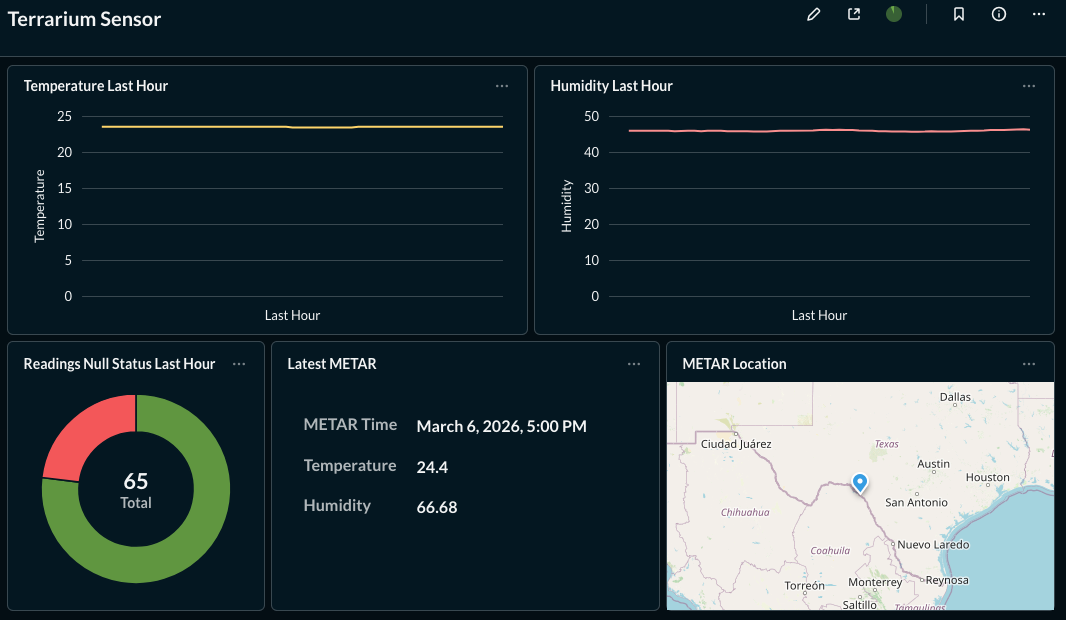Open the share dashboard icon

[x=853, y=14]
